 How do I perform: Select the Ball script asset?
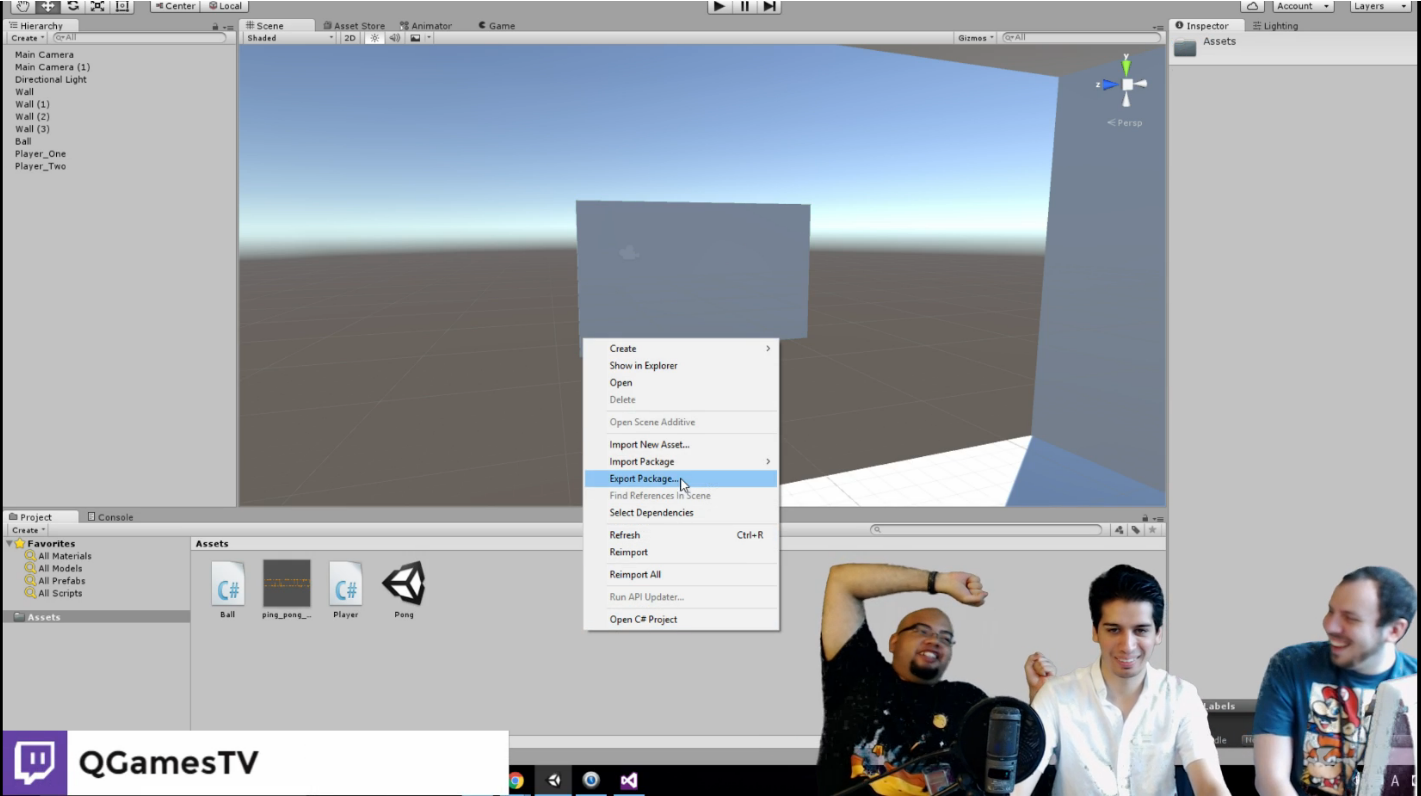[x=228, y=590]
